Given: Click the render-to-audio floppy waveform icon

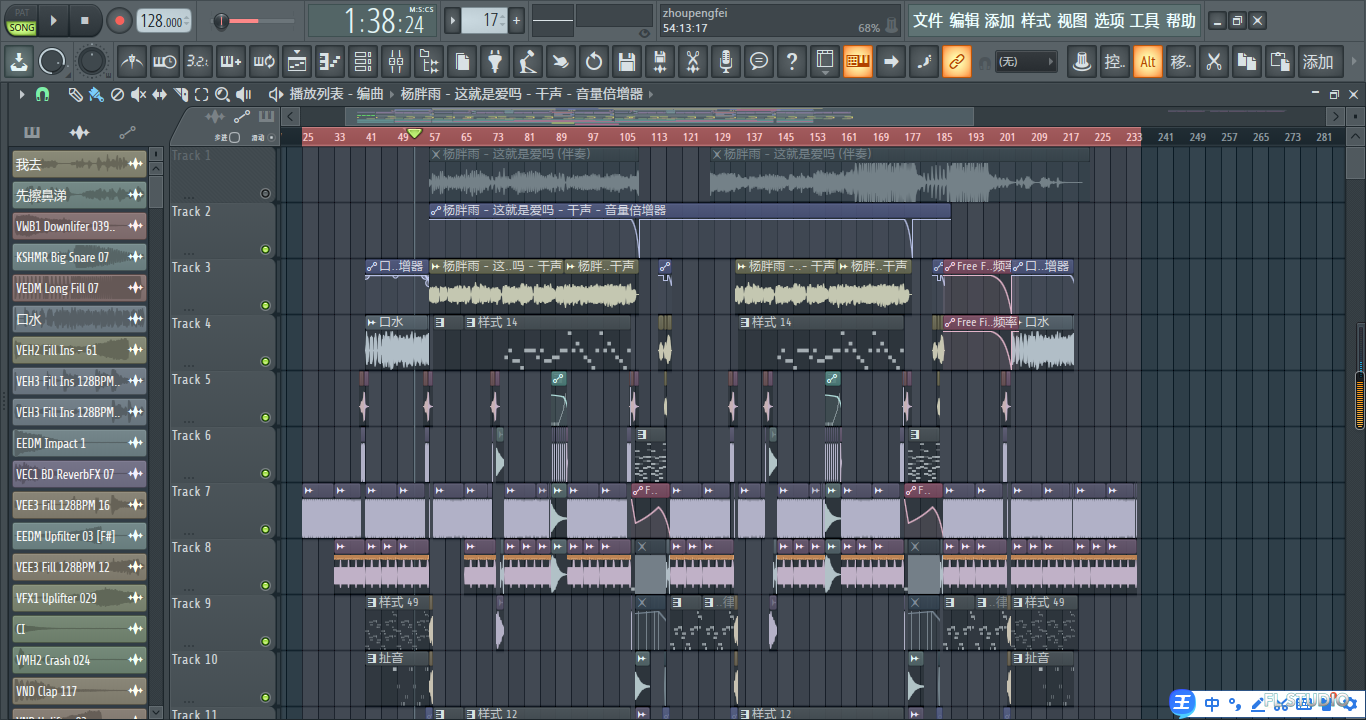Looking at the screenshot, I should [659, 62].
